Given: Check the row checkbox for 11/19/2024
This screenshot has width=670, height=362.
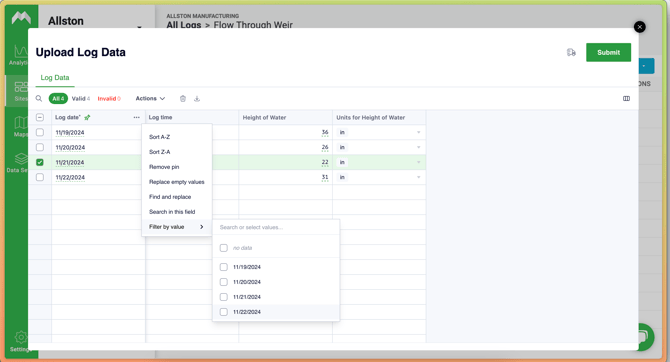Looking at the screenshot, I should (x=40, y=132).
